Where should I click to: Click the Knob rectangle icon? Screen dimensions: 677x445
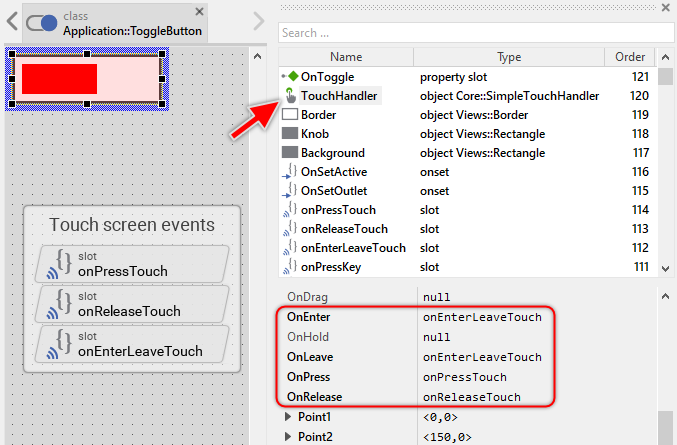[x=290, y=134]
